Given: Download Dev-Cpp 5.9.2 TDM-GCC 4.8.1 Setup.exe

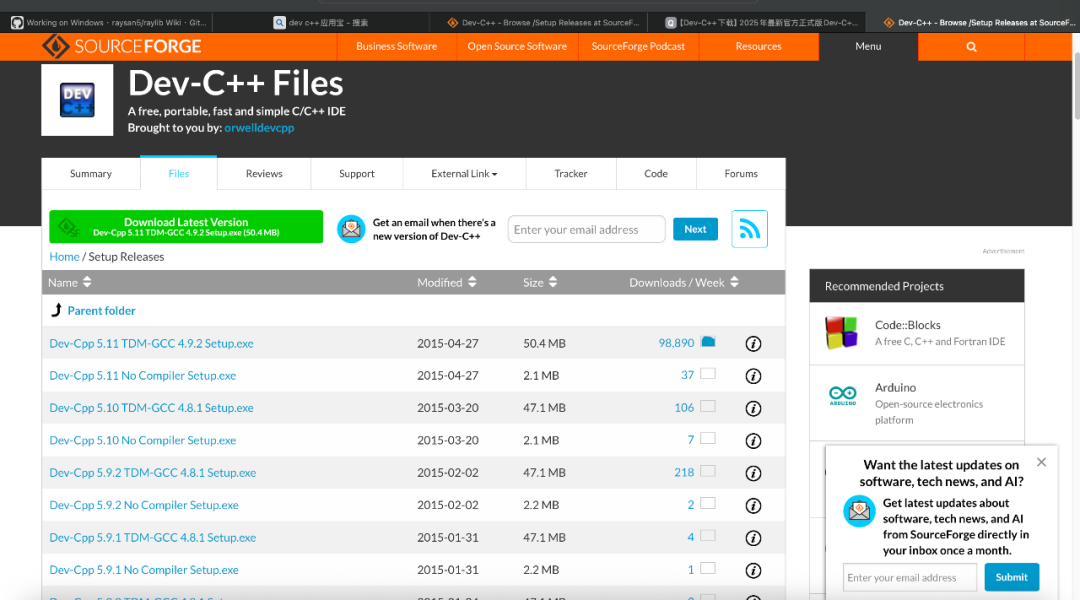Looking at the screenshot, I should pyautogui.click(x=153, y=473).
